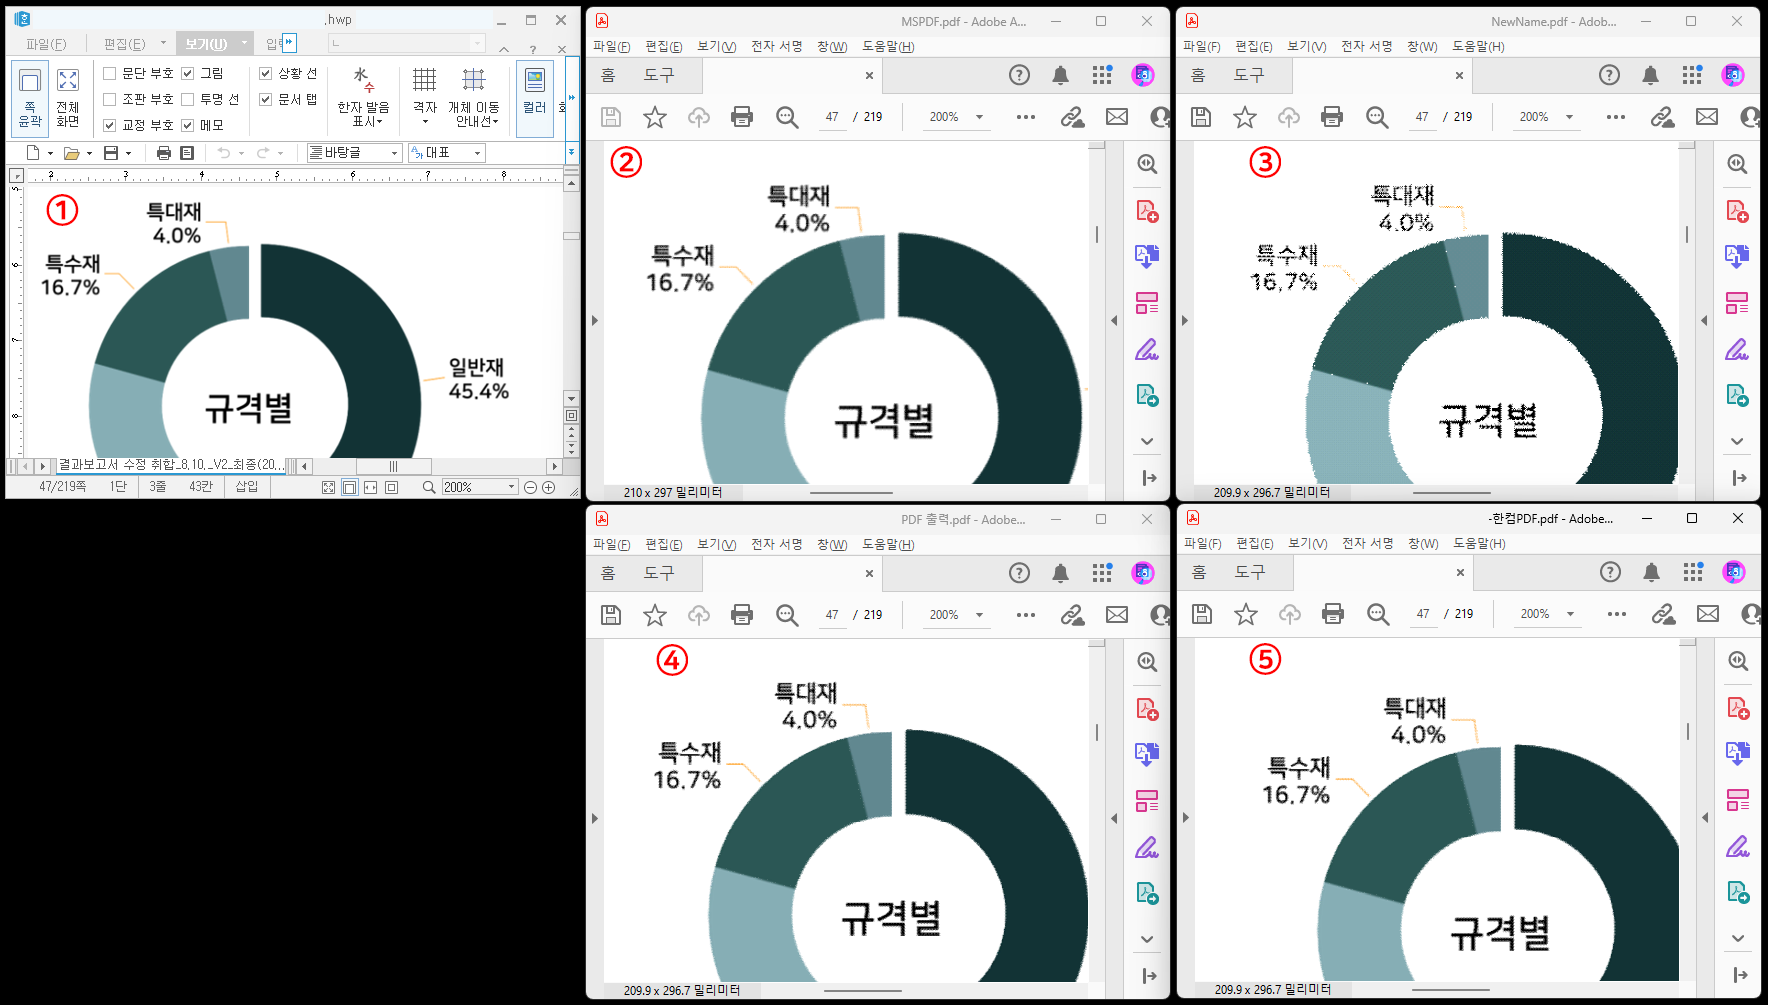Click the 컬러 button in HWP ribbon
This screenshot has height=1005, width=1768.
[x=535, y=97]
